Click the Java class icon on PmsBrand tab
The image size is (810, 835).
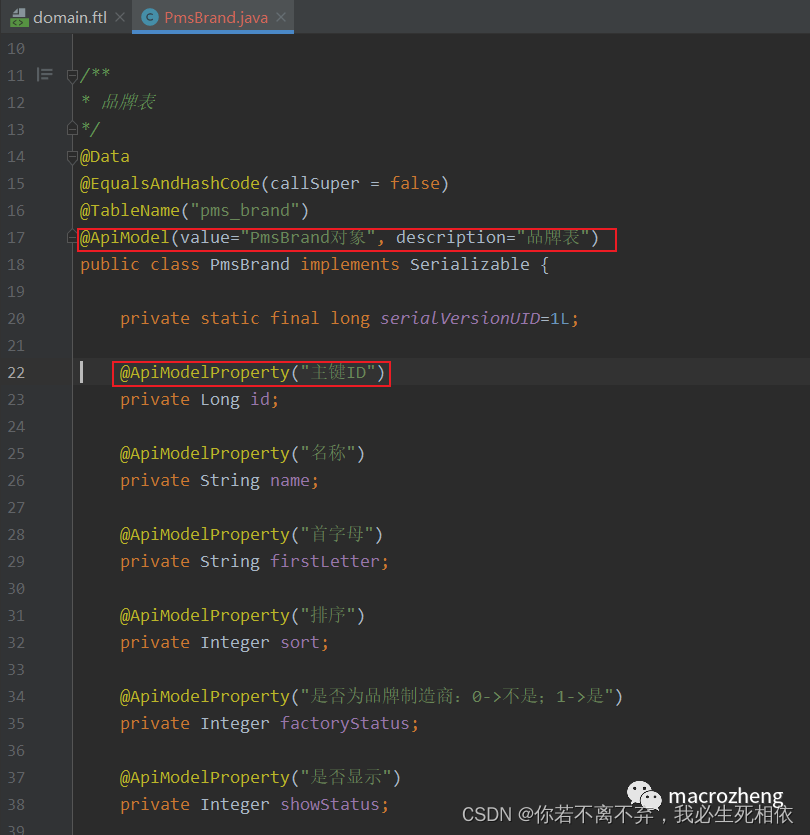[x=150, y=17]
